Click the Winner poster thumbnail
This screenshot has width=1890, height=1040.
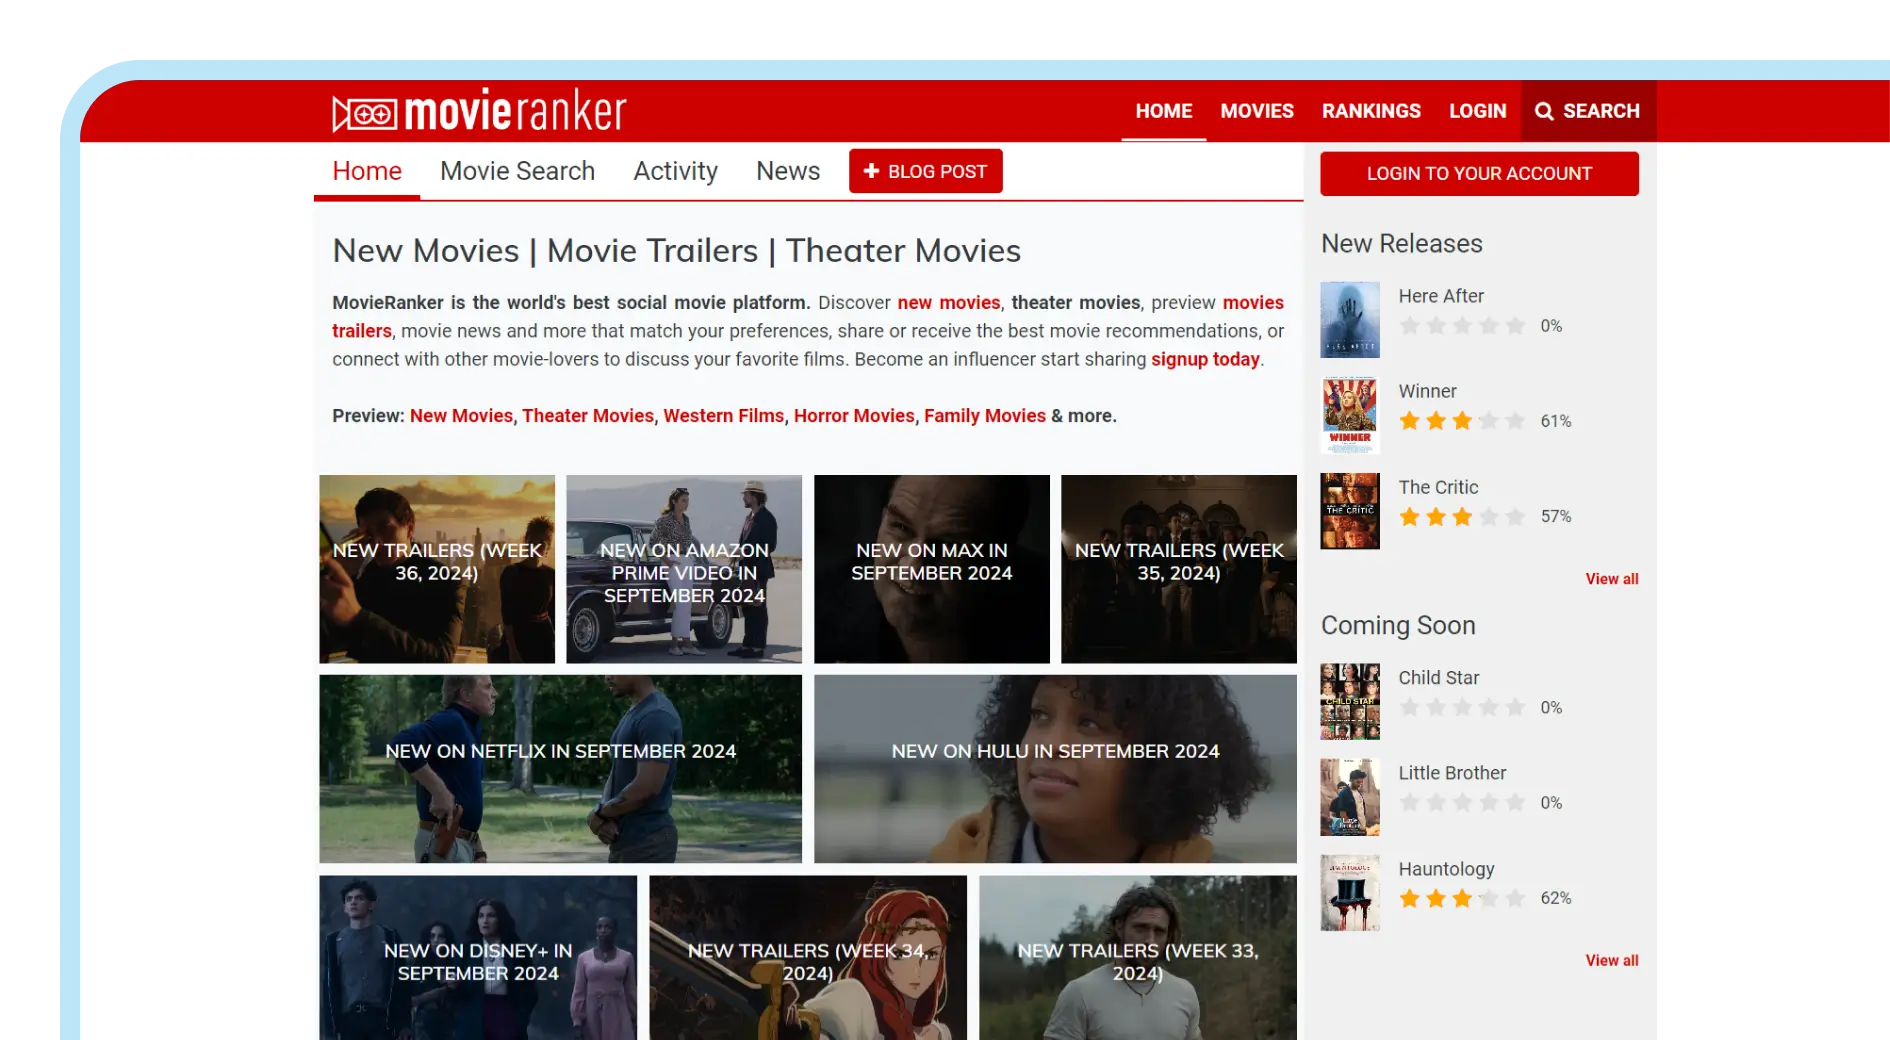(x=1350, y=415)
